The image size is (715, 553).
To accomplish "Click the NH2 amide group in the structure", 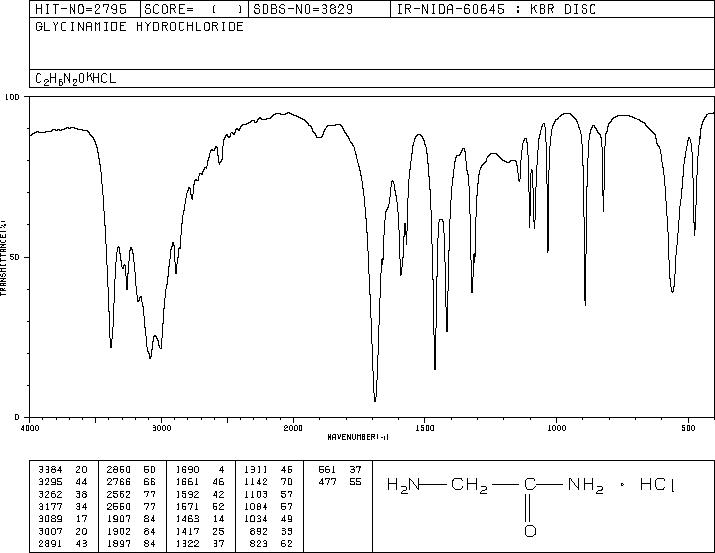I will click(x=586, y=485).
